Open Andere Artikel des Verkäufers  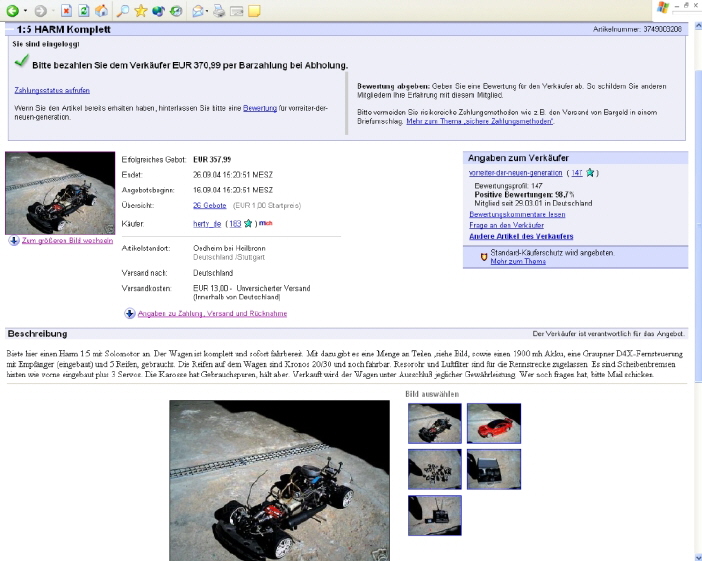point(521,236)
